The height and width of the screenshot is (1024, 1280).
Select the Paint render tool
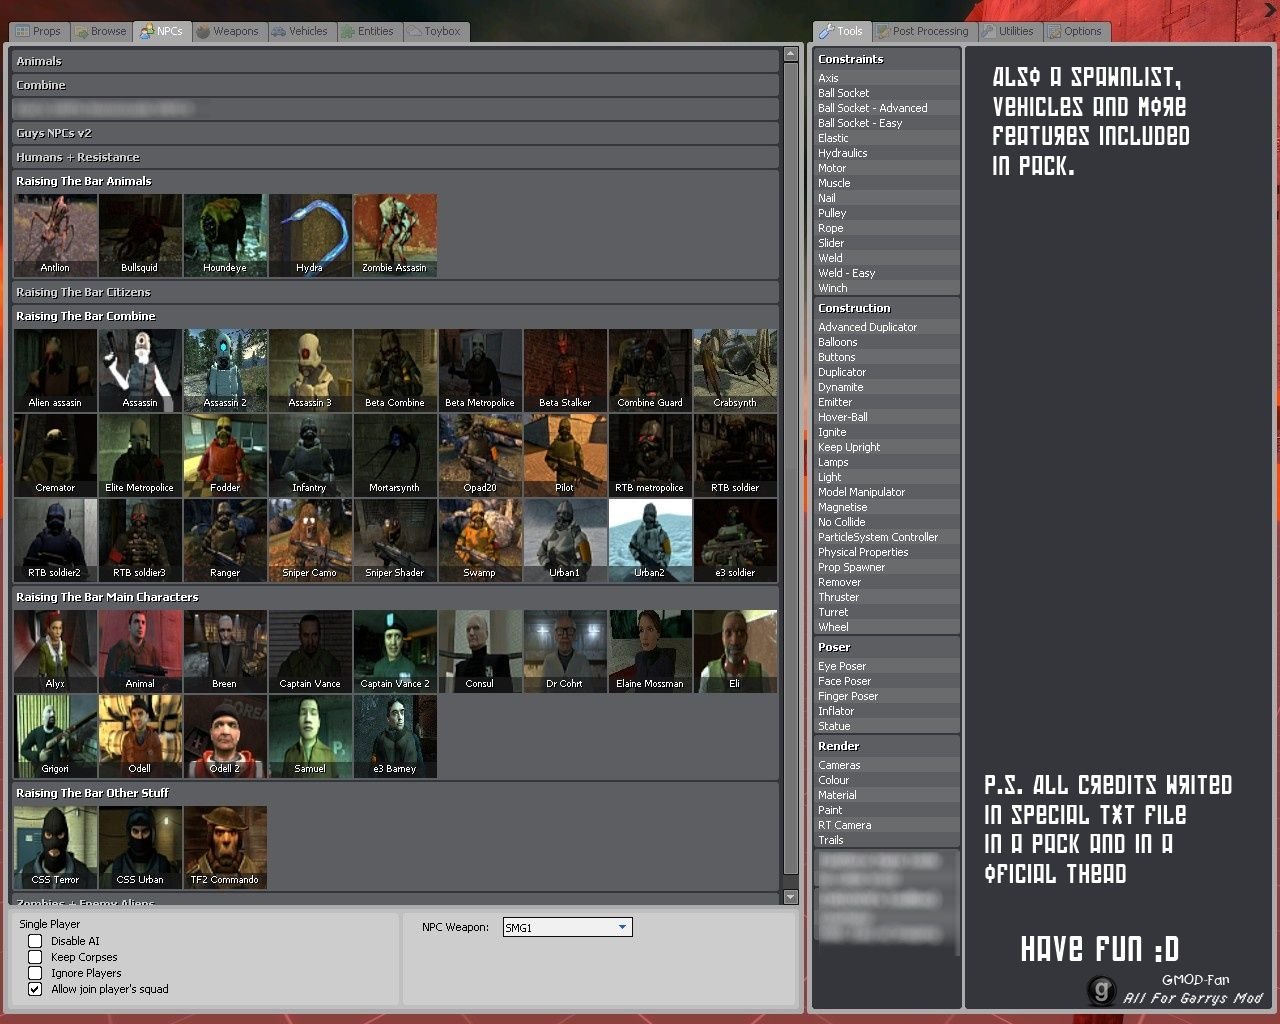(887, 810)
